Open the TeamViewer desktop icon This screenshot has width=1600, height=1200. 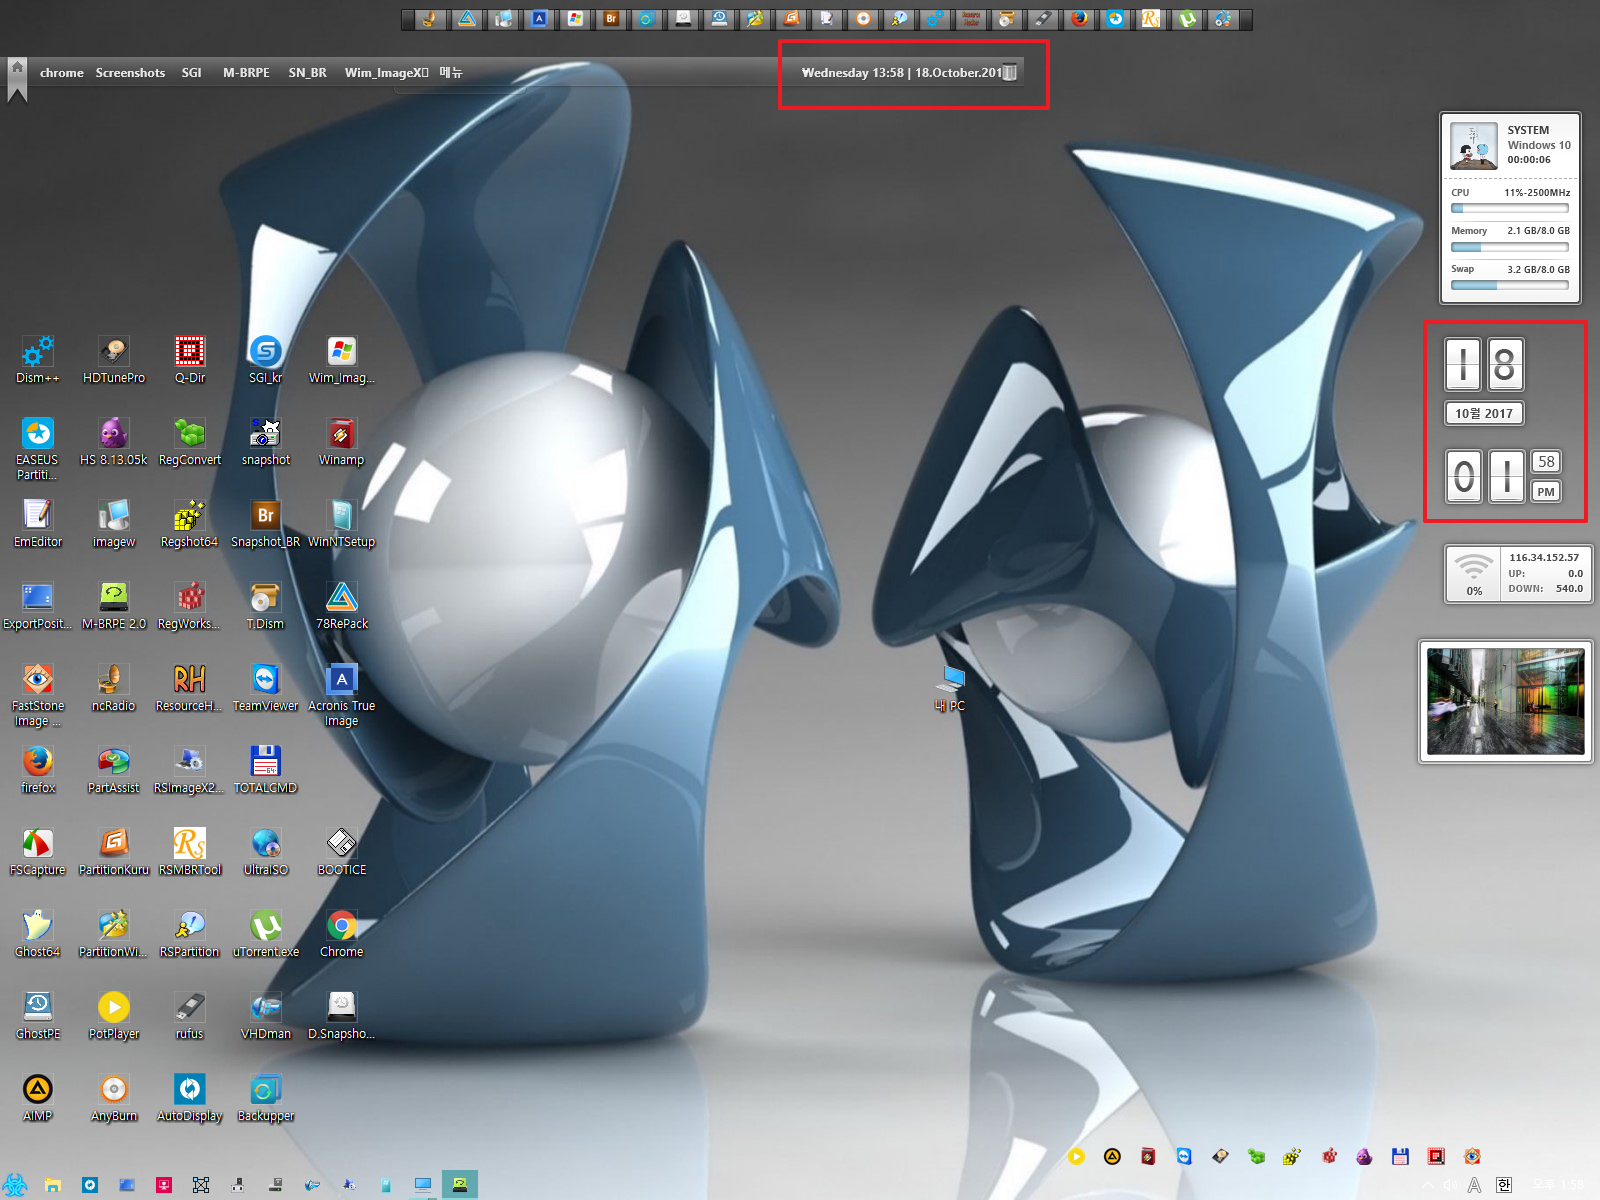[x=266, y=688]
